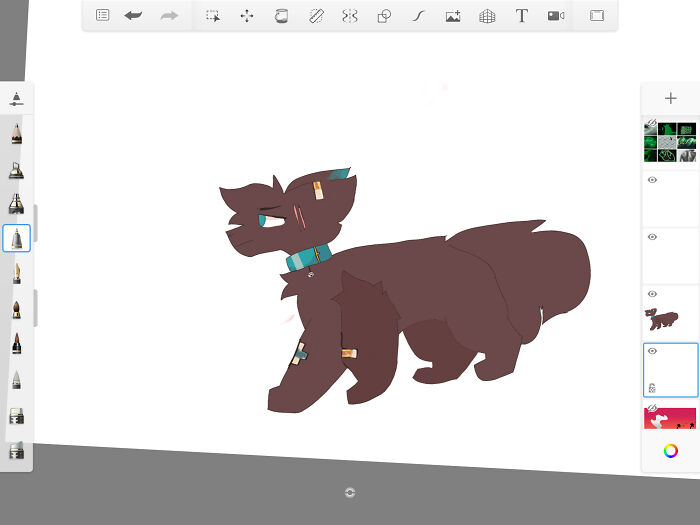Viewport: 700px width, 525px height.
Task: Open the Import Image tool
Action: (x=453, y=16)
